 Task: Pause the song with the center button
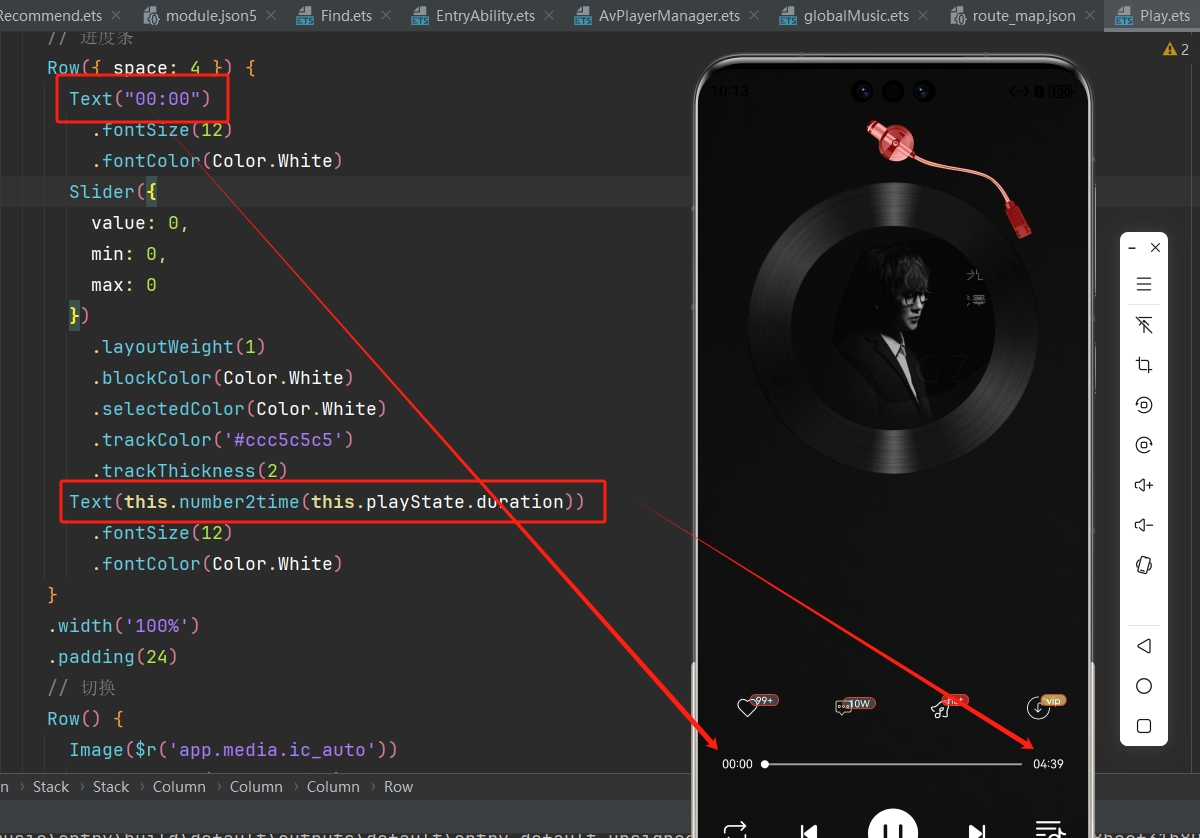[x=892, y=828]
